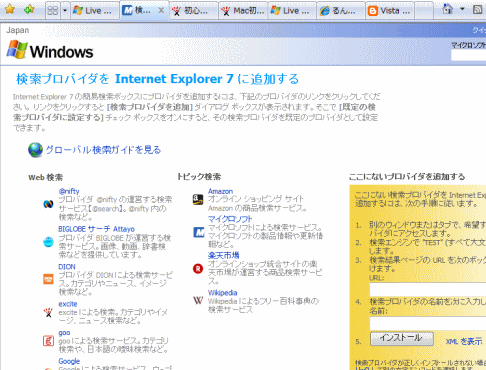Switch to first Live tab
The image size is (486, 370).
click(x=95, y=11)
